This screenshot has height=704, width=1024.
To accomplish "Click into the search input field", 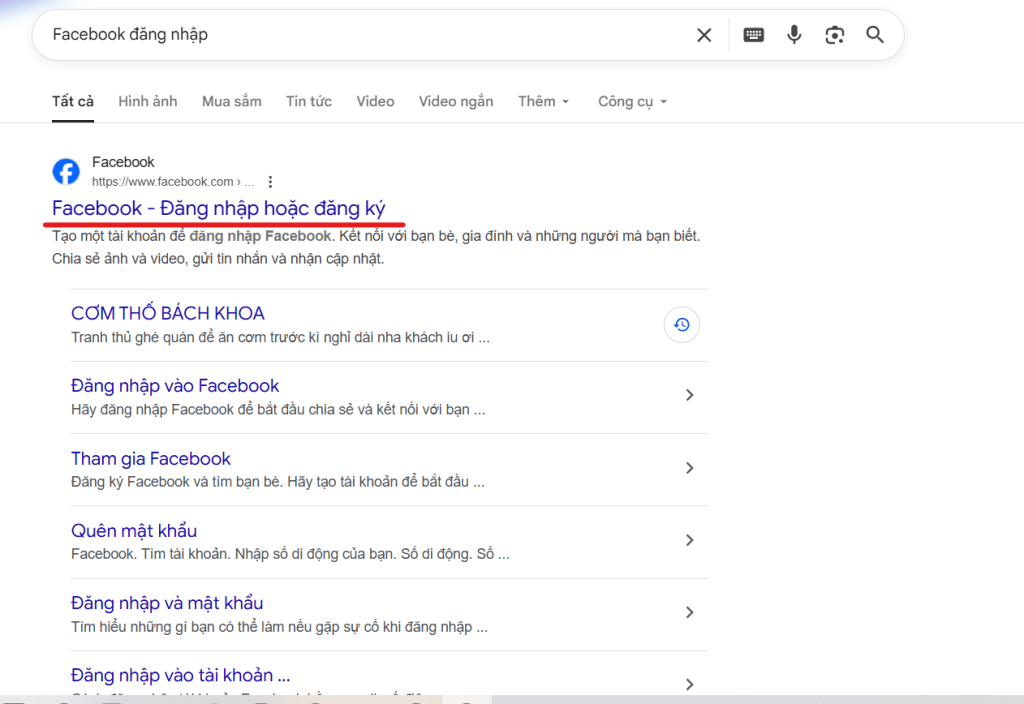I will click(360, 35).
